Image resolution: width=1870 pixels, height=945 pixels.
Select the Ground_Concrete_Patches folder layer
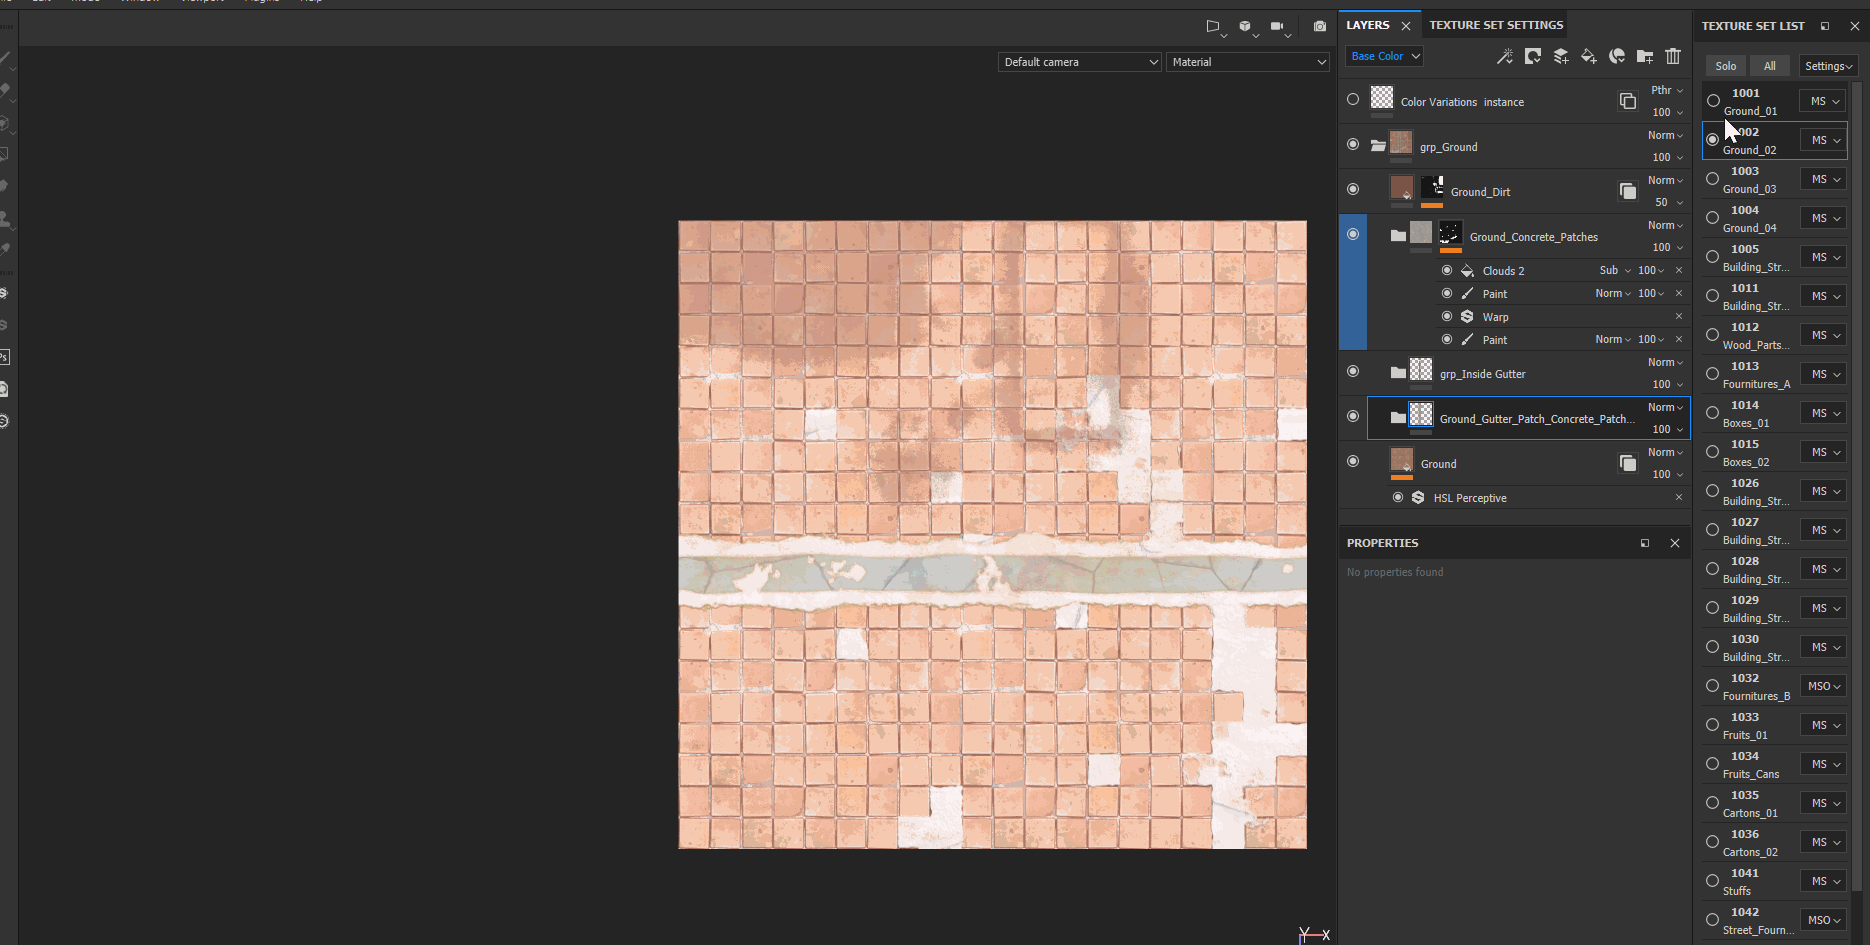[1533, 237]
